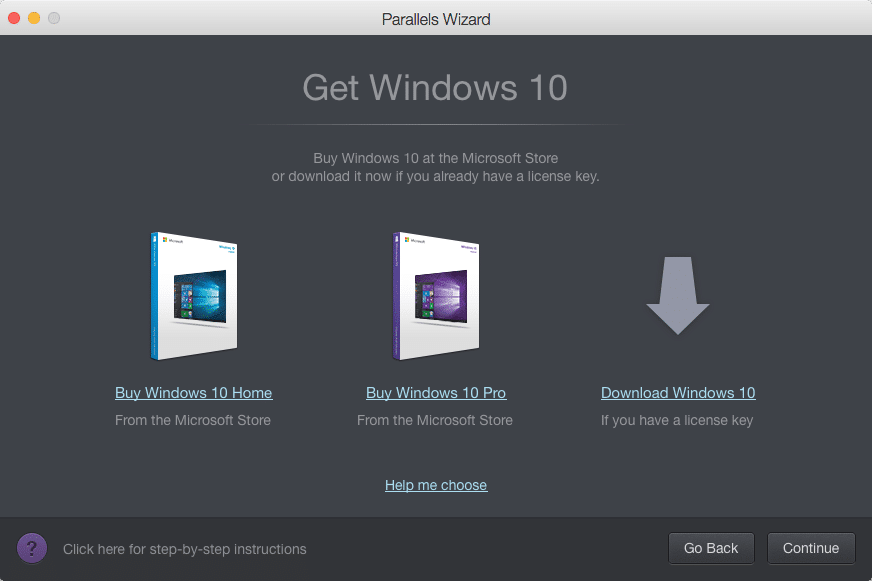Click the 'Buy Windows 10 at the Microsoft Store' subtitle
Screen dimensions: 872x581
click(x=435, y=158)
